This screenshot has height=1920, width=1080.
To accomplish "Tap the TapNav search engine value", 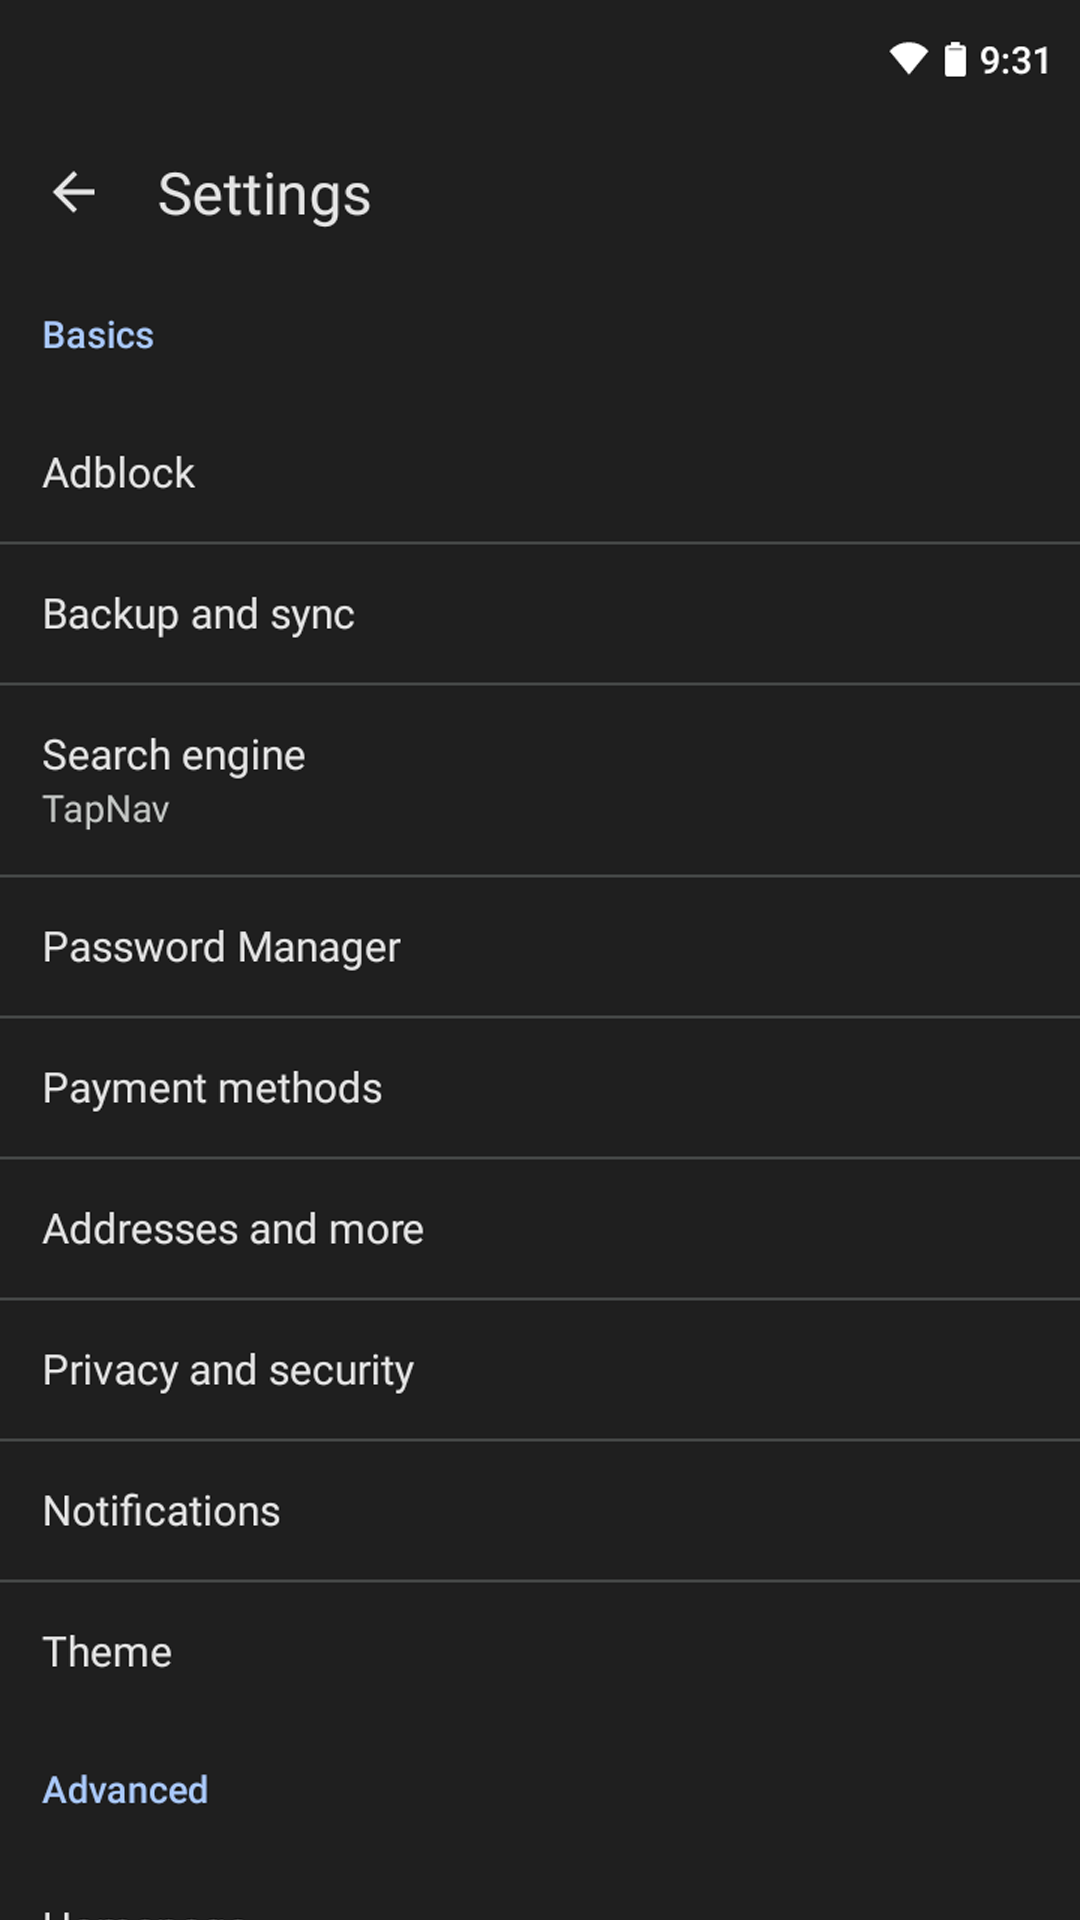I will click(x=106, y=809).
